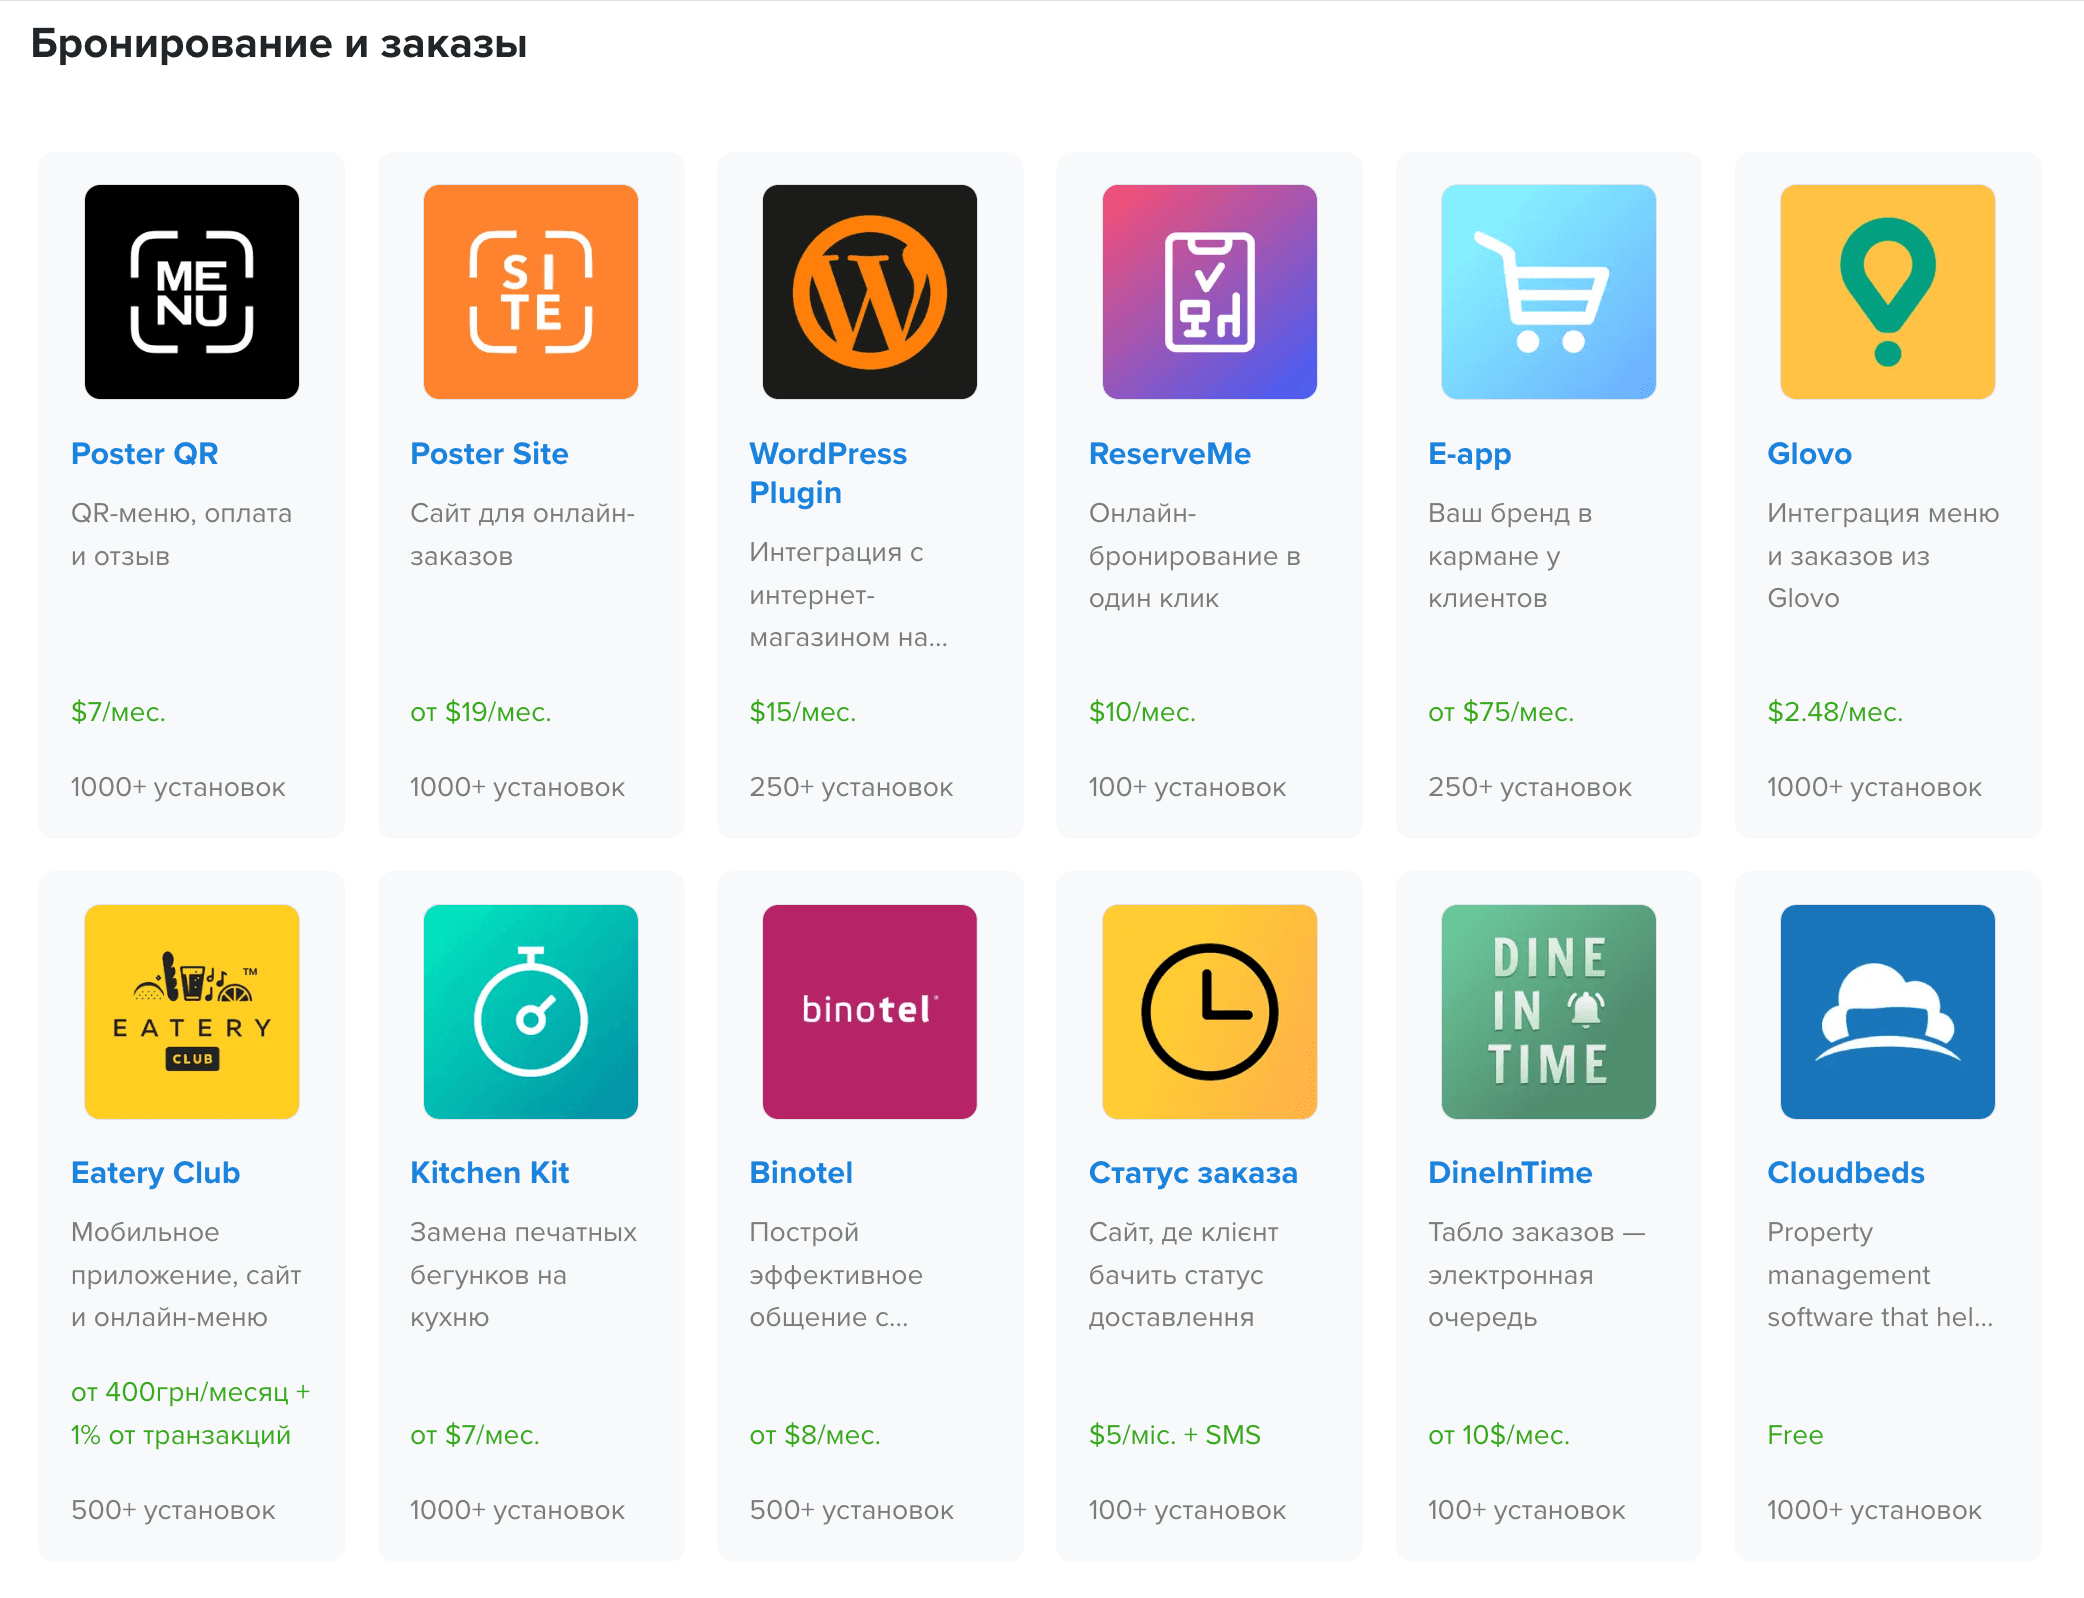Click the Замена печатных бегунков description
The height and width of the screenshot is (1598, 2084).
point(523,1275)
